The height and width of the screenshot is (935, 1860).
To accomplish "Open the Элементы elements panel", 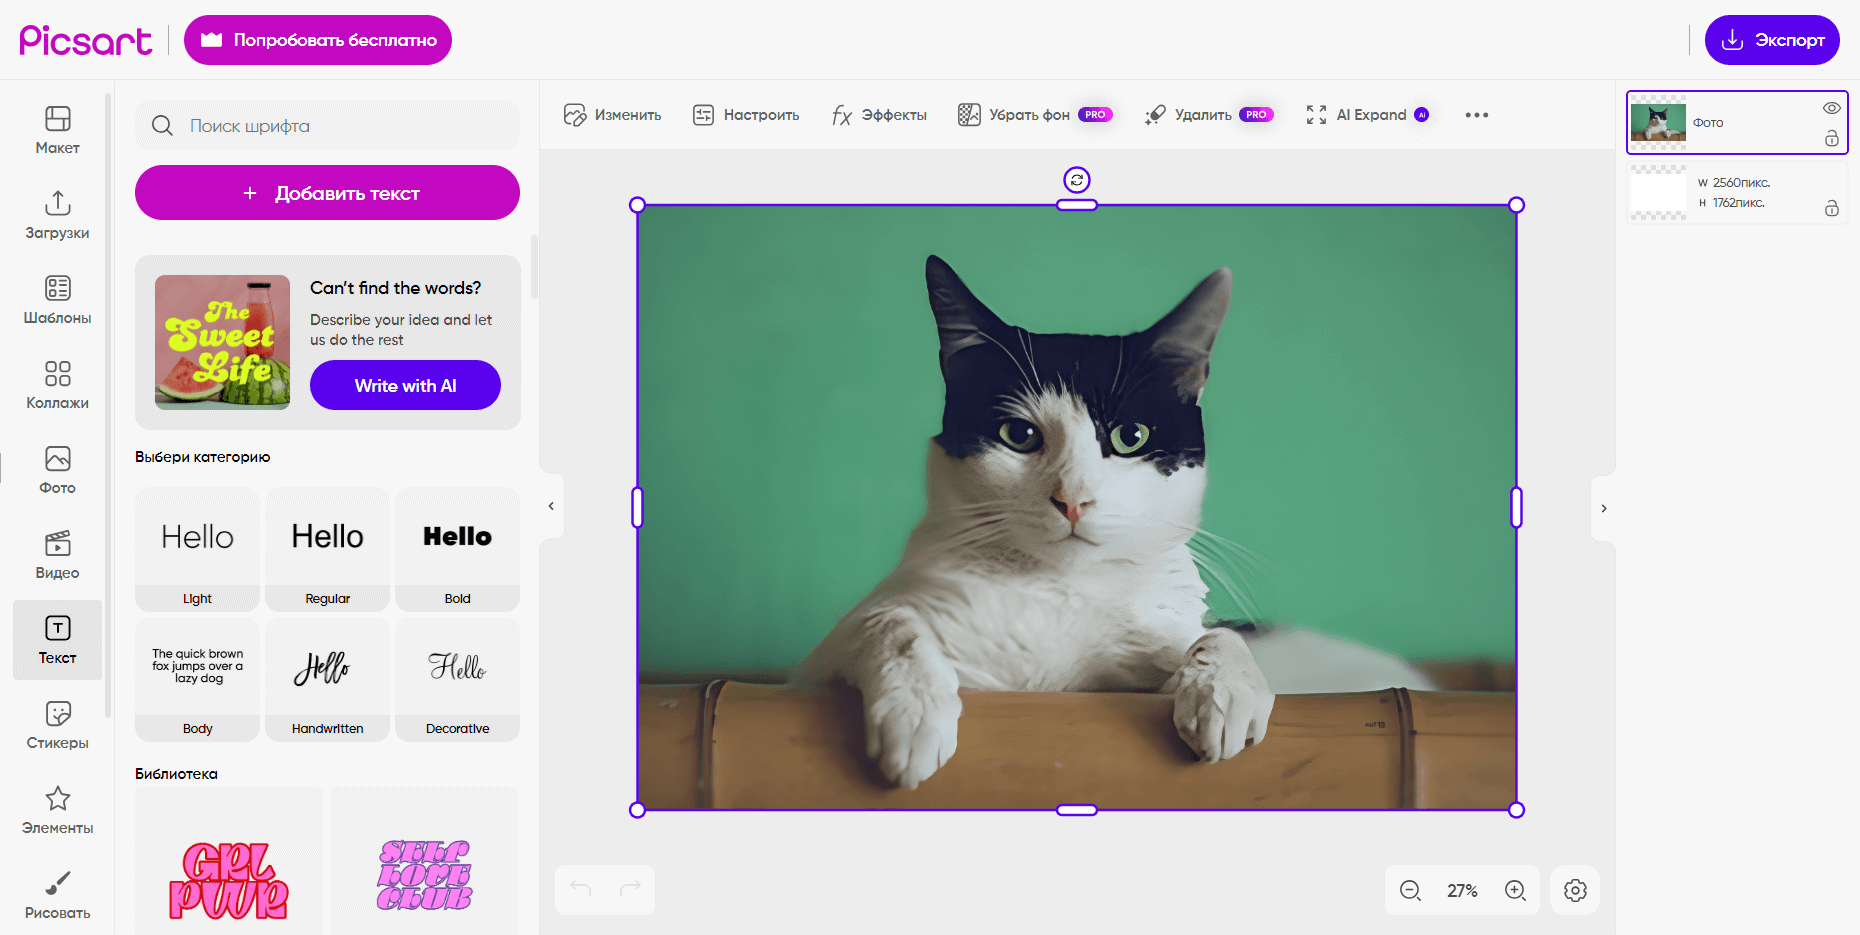I will (57, 810).
